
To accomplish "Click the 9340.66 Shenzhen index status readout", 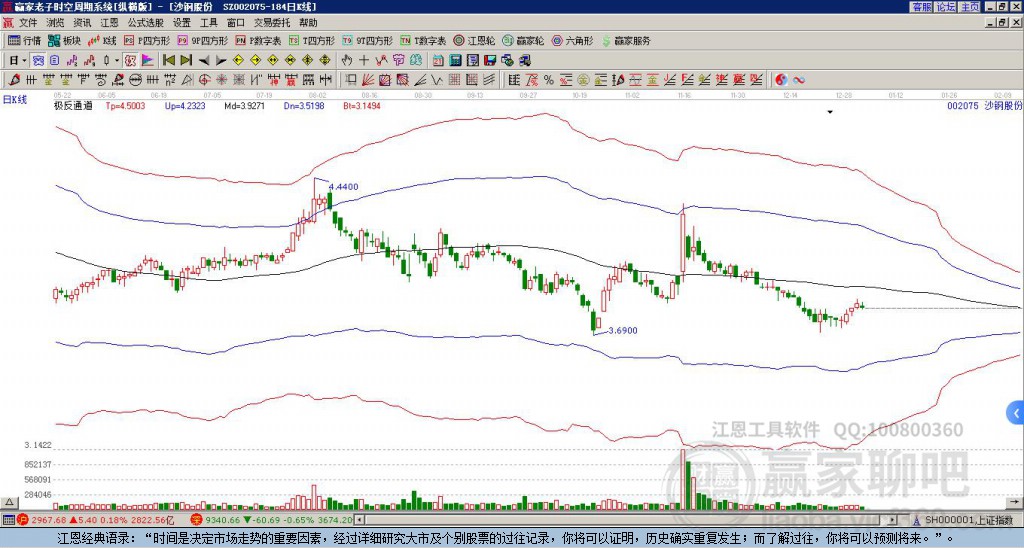I will [x=222, y=520].
